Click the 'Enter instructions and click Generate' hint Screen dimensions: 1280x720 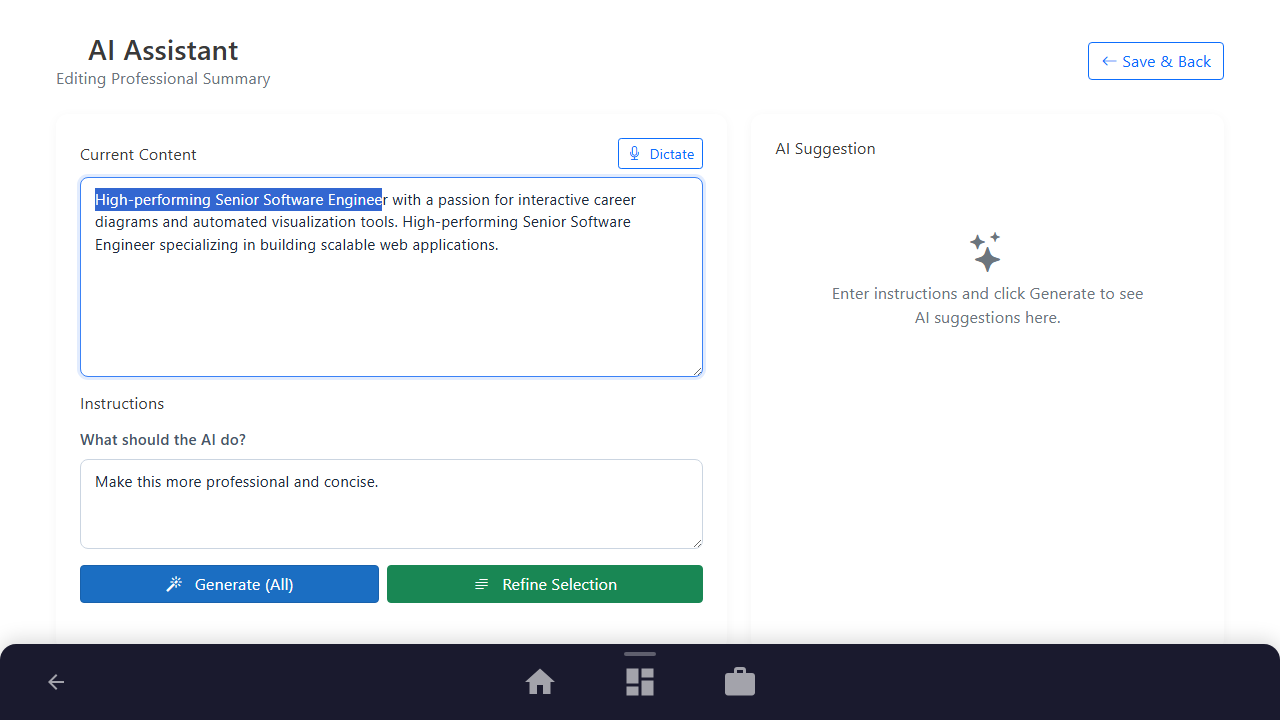987,306
